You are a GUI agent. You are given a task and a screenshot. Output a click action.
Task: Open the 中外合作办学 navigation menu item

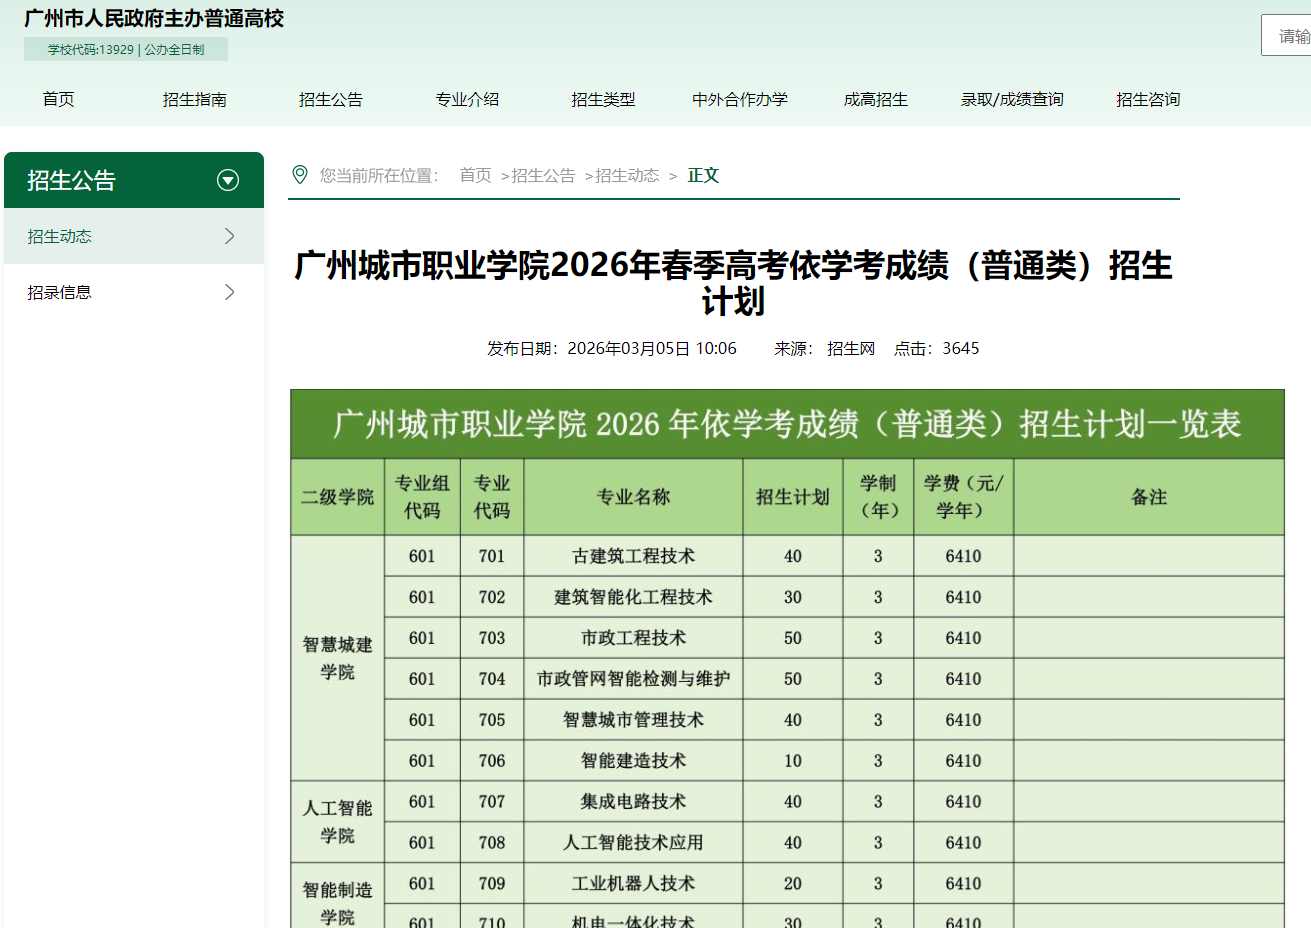point(738,99)
